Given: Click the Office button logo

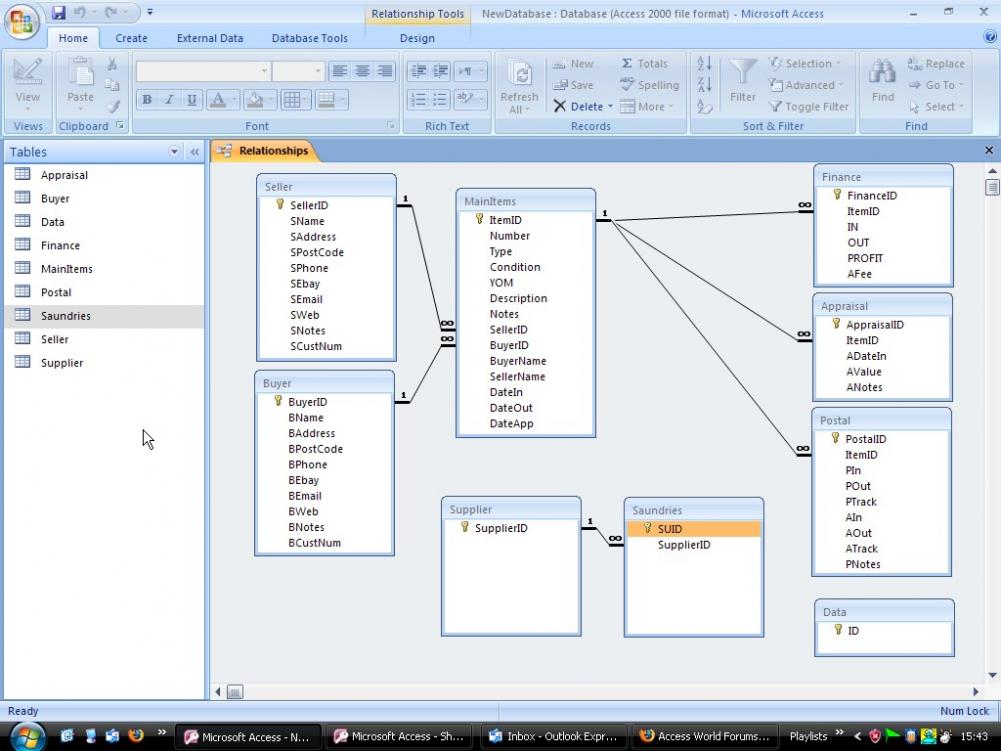Looking at the screenshot, I should (22, 22).
